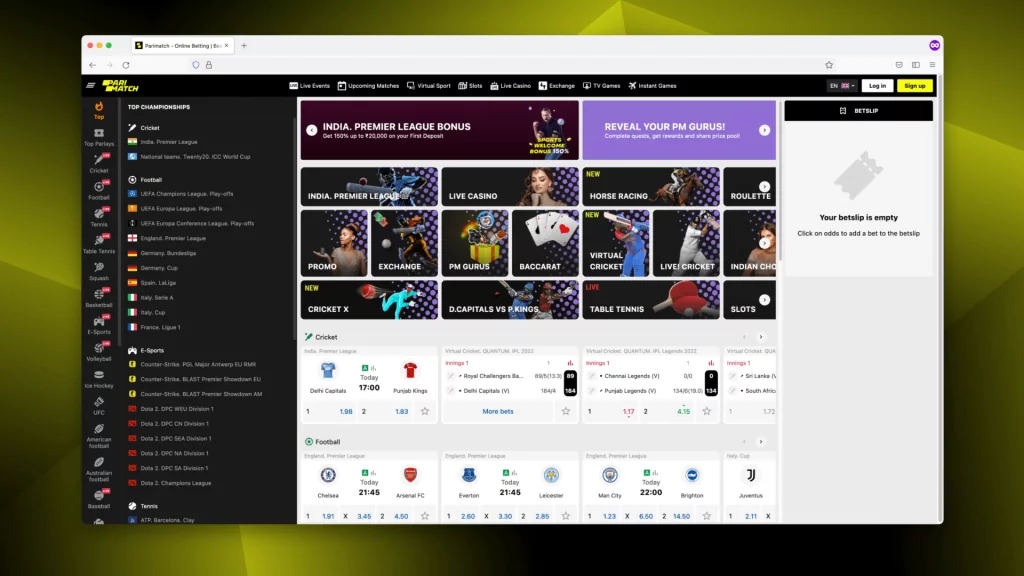Open England Premier League in Top Championships
Image resolution: width=1024 pixels, height=576 pixels.
(x=173, y=238)
